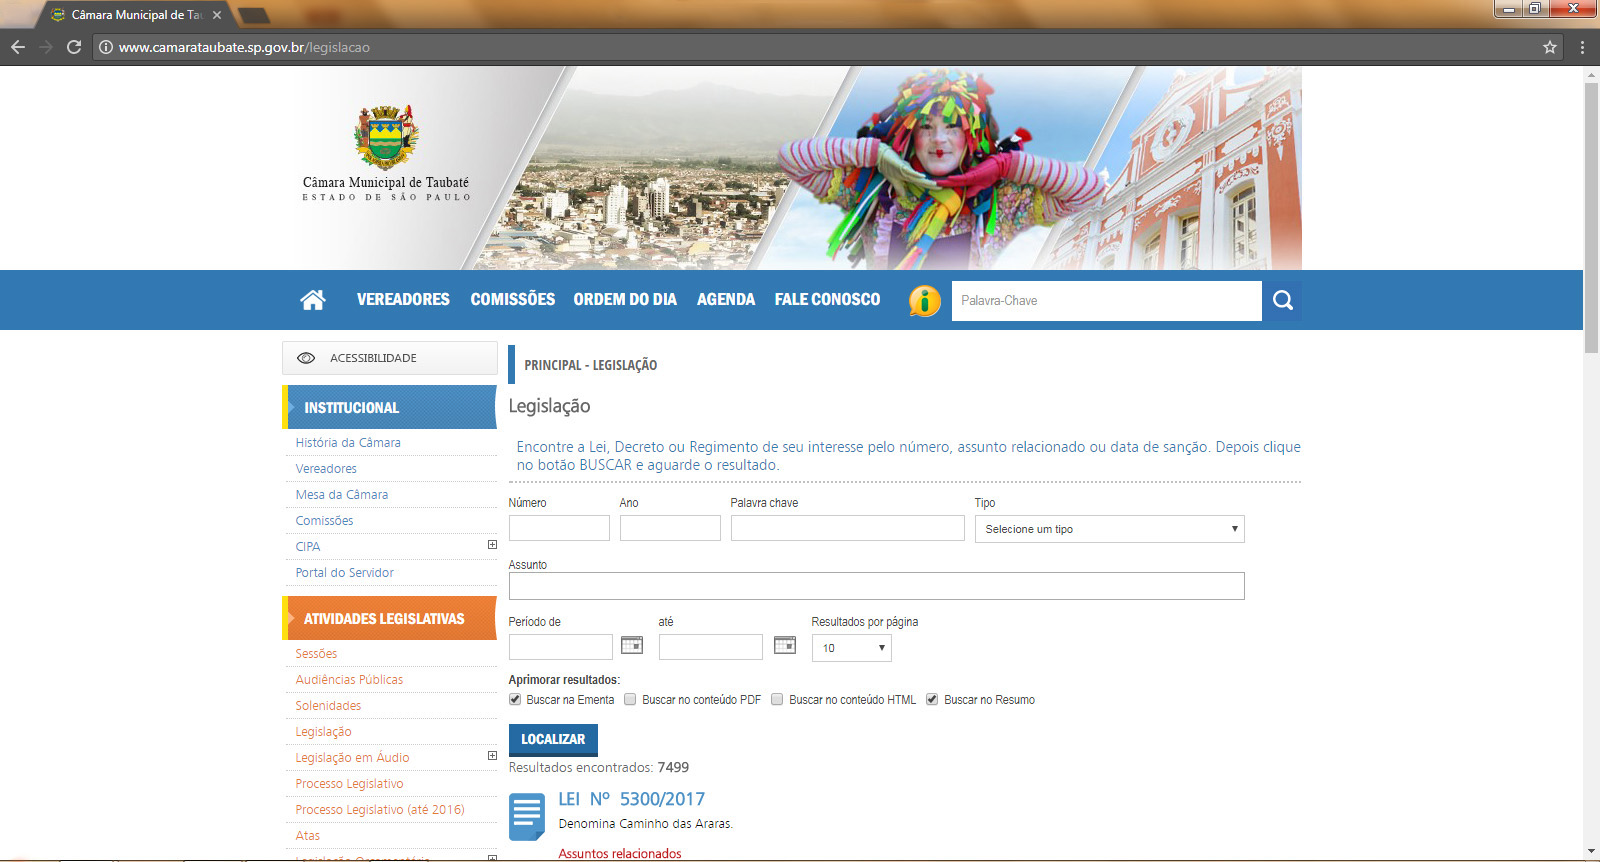Screen dimensions: 1600x862
Task: Open sidebar Vereadores link
Action: [326, 468]
